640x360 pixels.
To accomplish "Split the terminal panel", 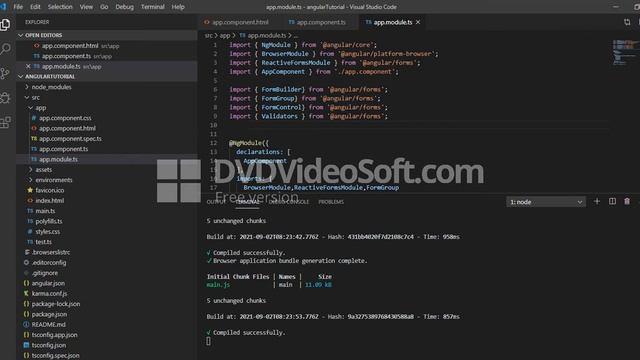I will (x=612, y=202).
